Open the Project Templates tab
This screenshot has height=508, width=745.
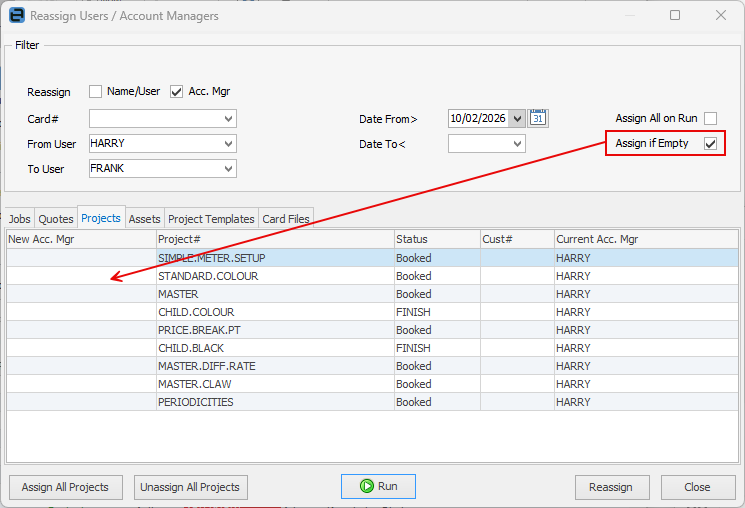point(211,219)
